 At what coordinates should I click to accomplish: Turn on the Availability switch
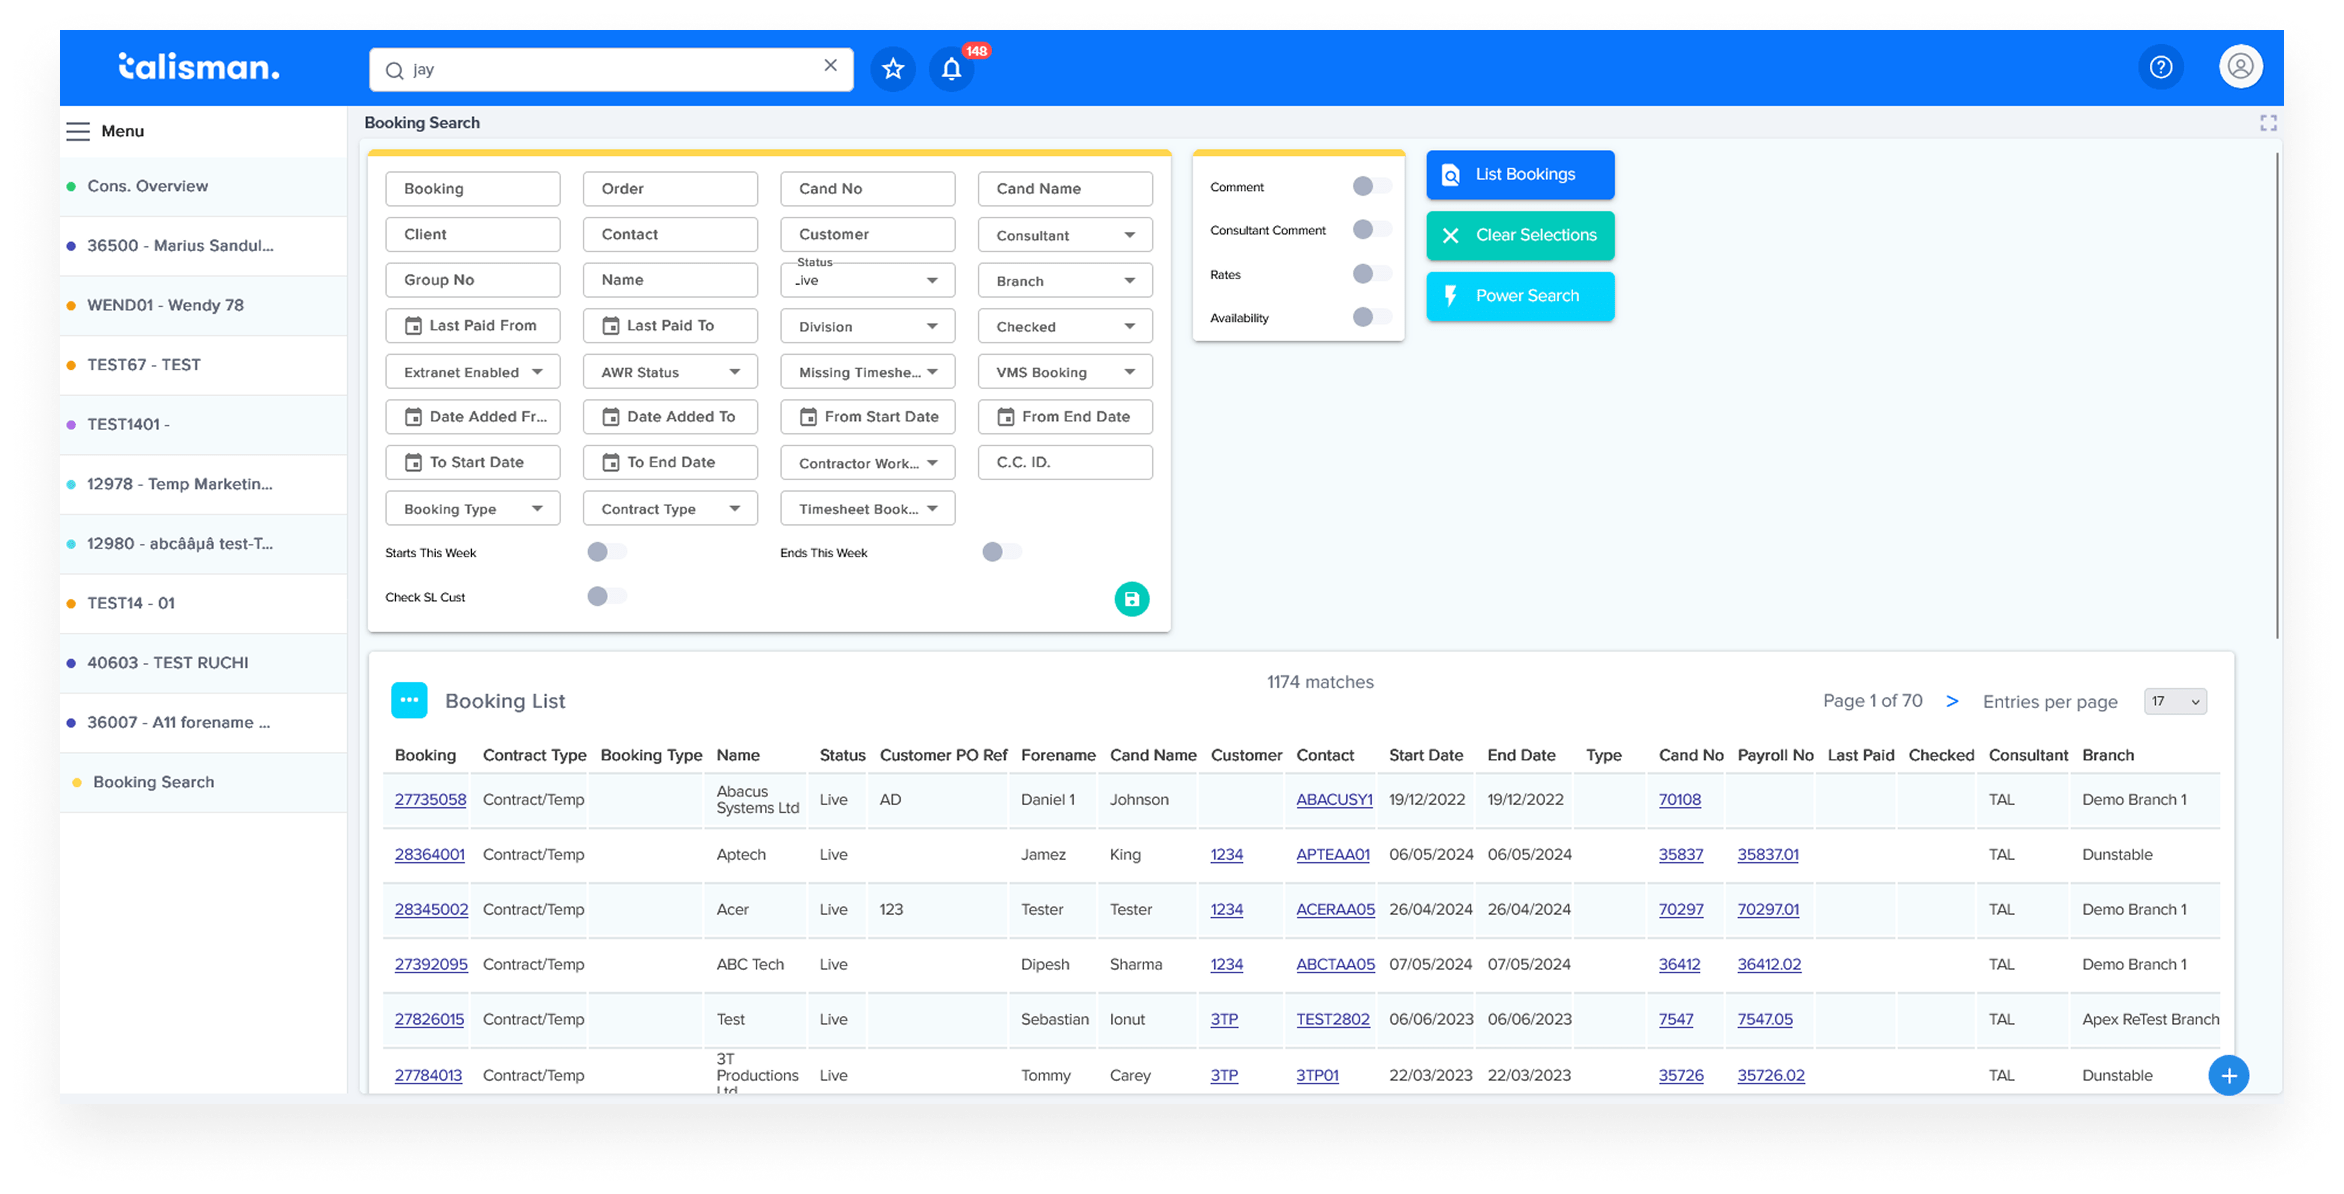(1370, 318)
